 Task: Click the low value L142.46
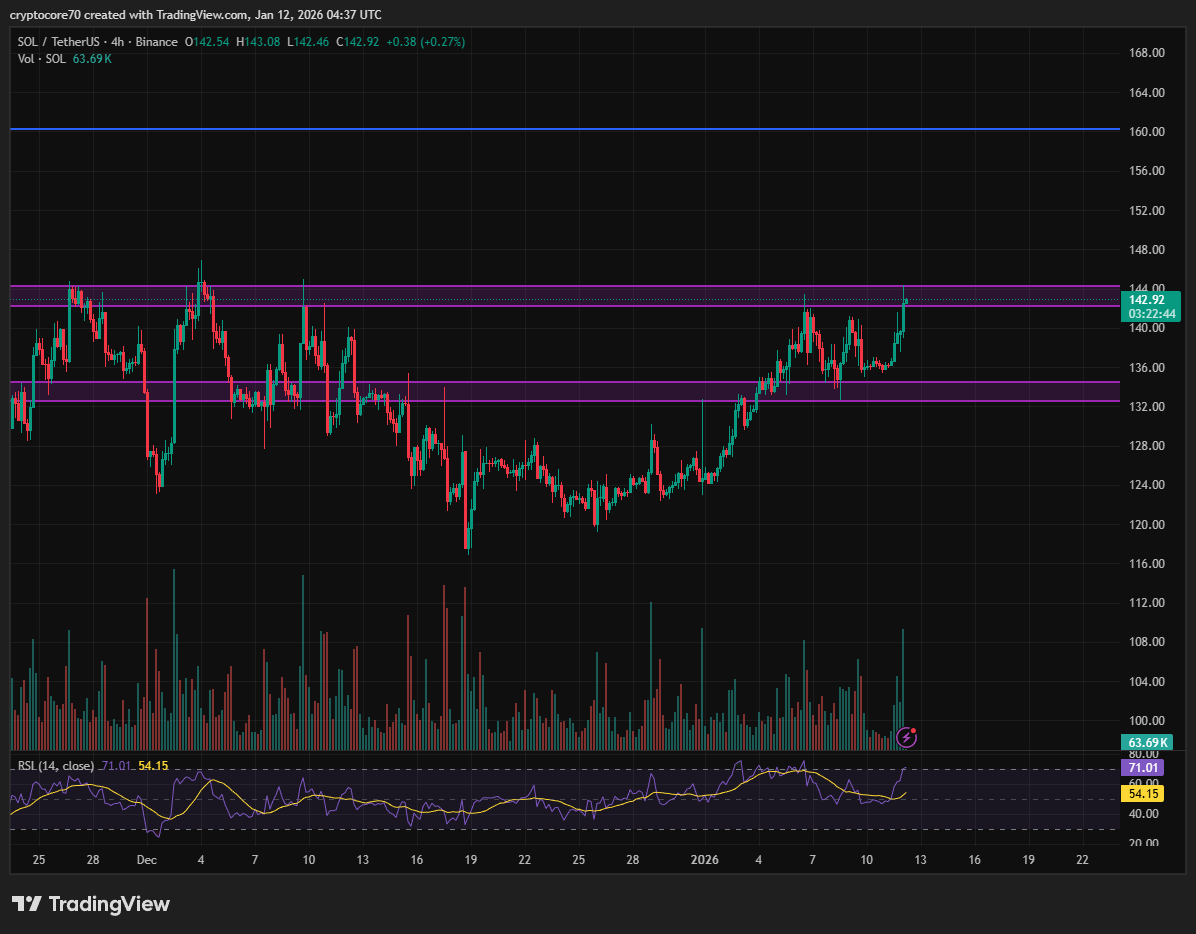click(308, 42)
